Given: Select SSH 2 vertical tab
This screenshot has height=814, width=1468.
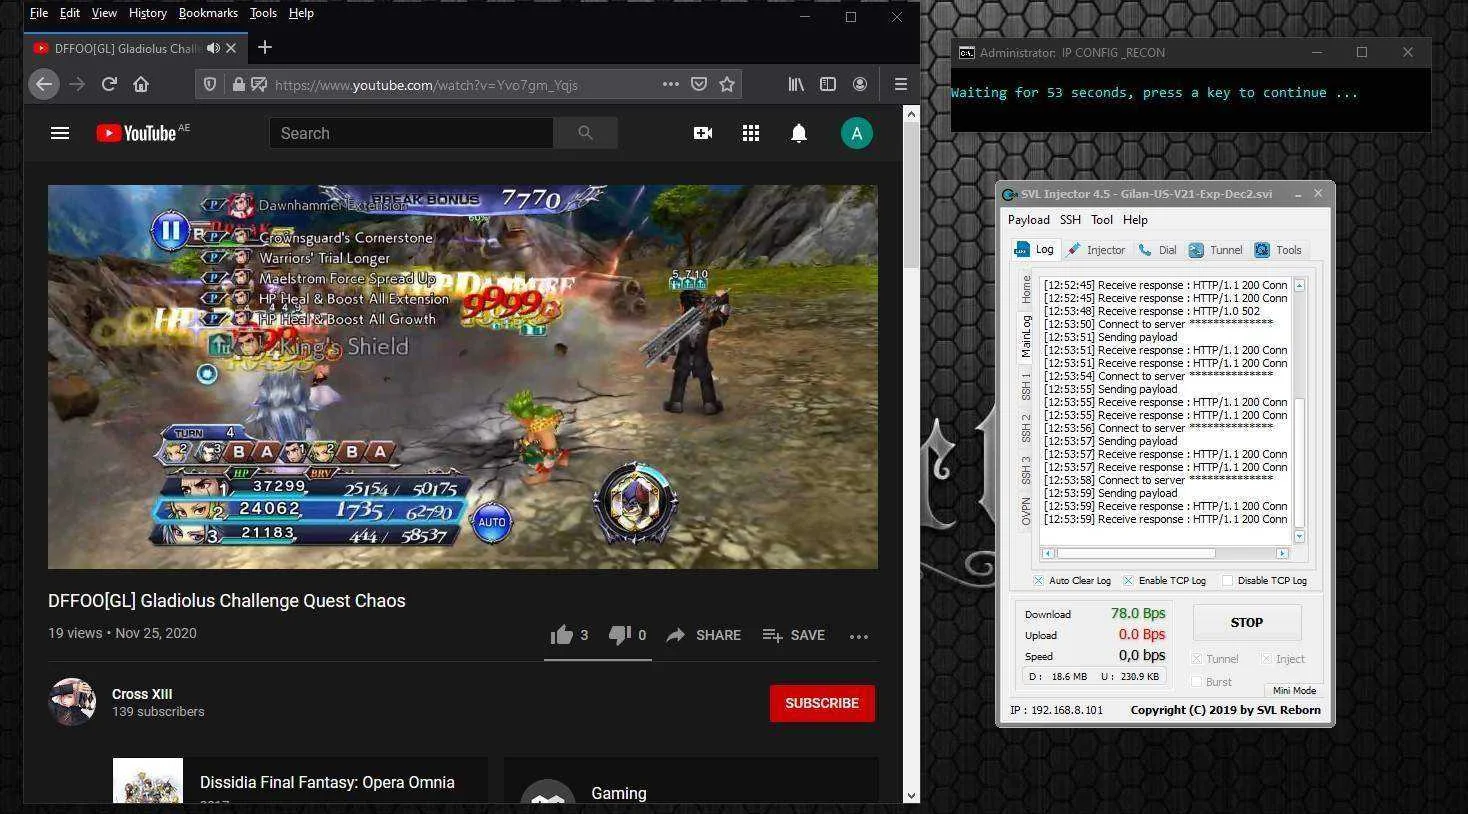Looking at the screenshot, I should (x=1026, y=428).
